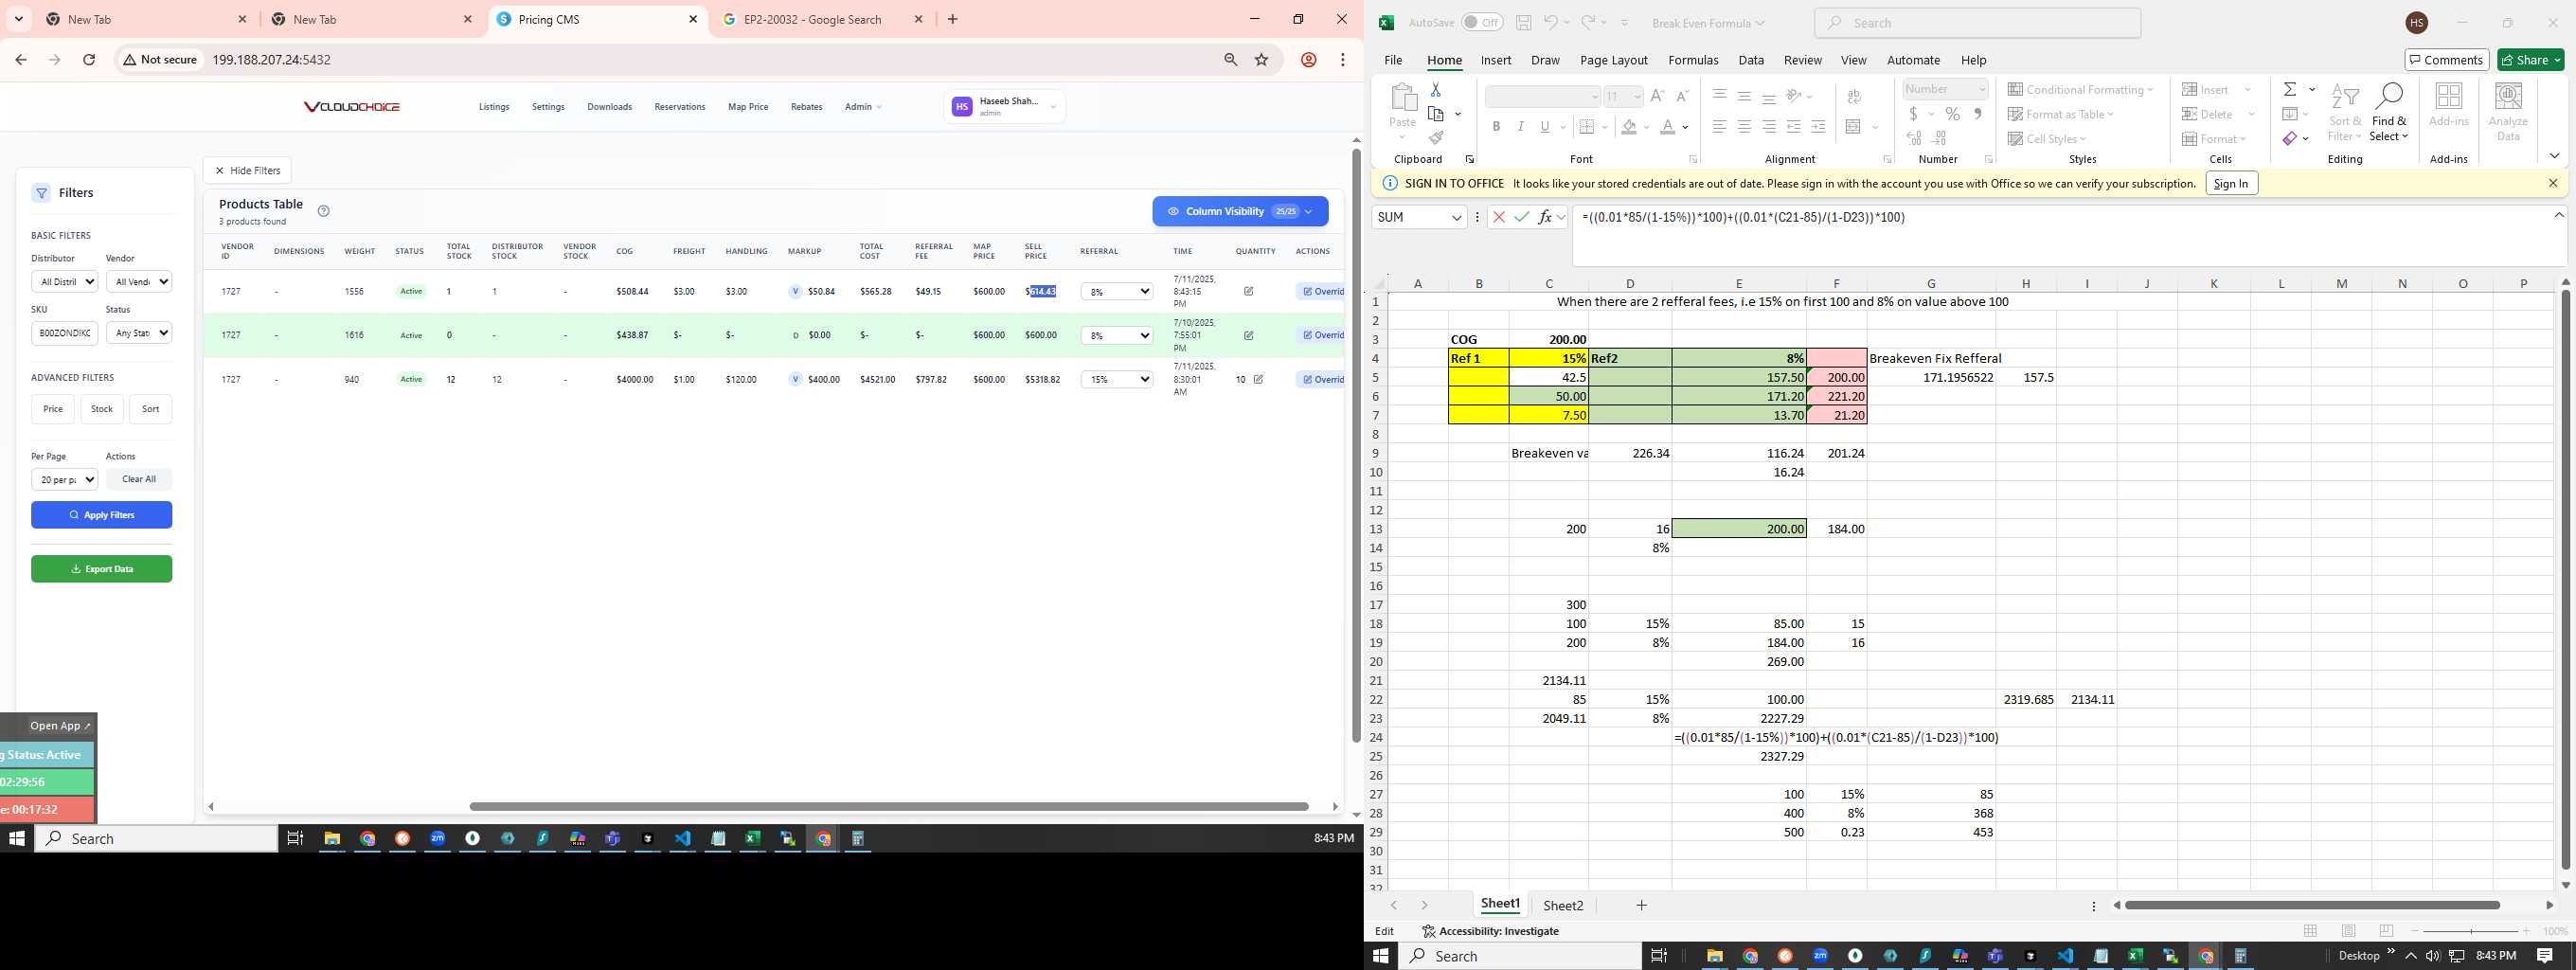Viewport: 2576px width, 970px height.
Task: Open the Number Format dropdown in Excel
Action: (x=1981, y=89)
